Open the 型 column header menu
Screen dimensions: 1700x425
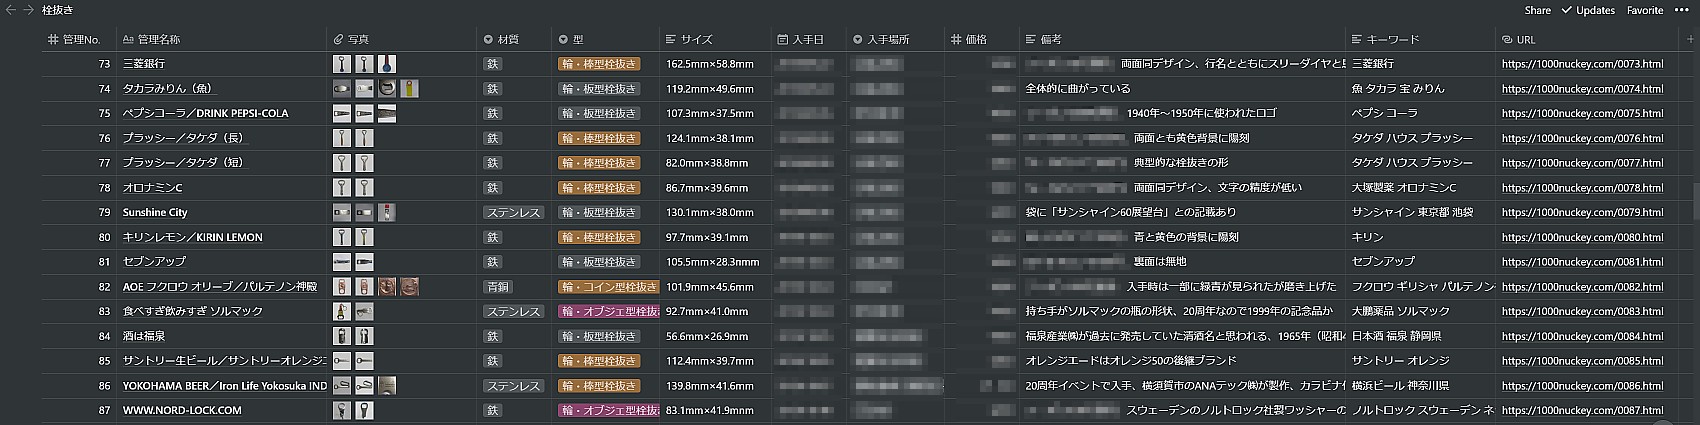(577, 39)
